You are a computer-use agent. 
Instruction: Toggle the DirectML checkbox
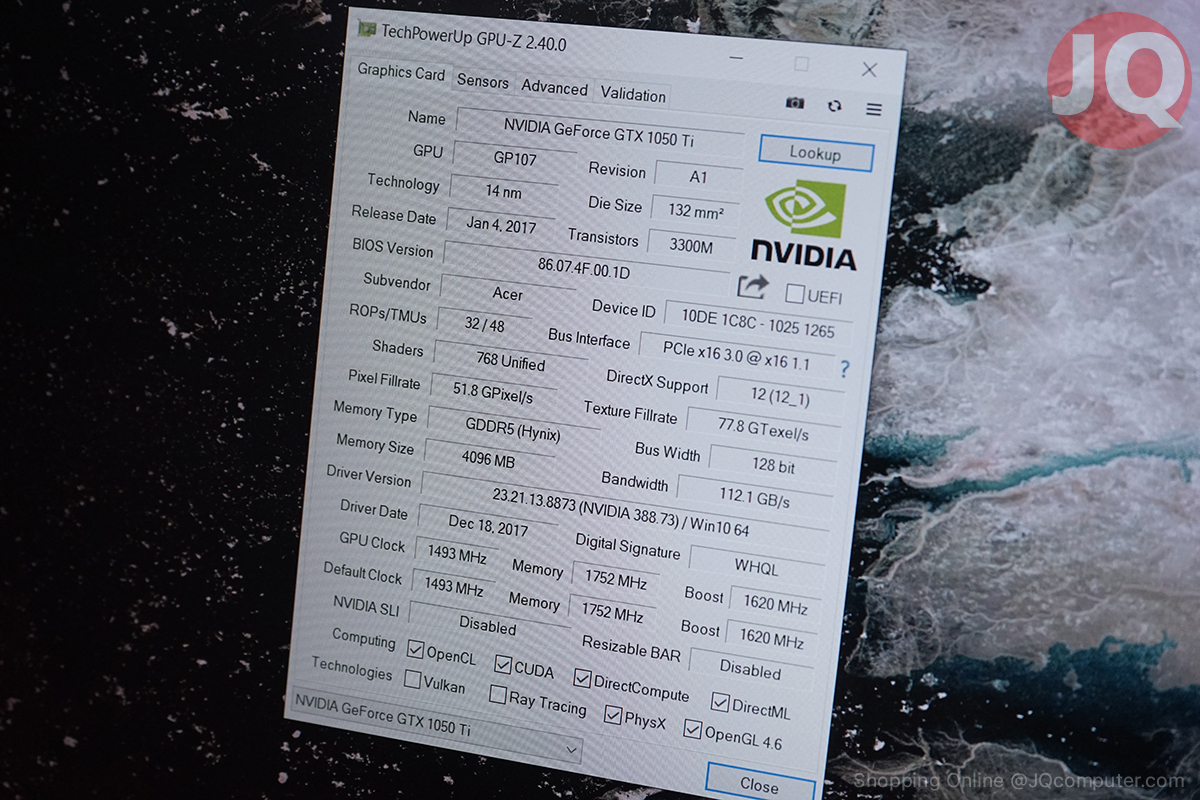[x=720, y=703]
